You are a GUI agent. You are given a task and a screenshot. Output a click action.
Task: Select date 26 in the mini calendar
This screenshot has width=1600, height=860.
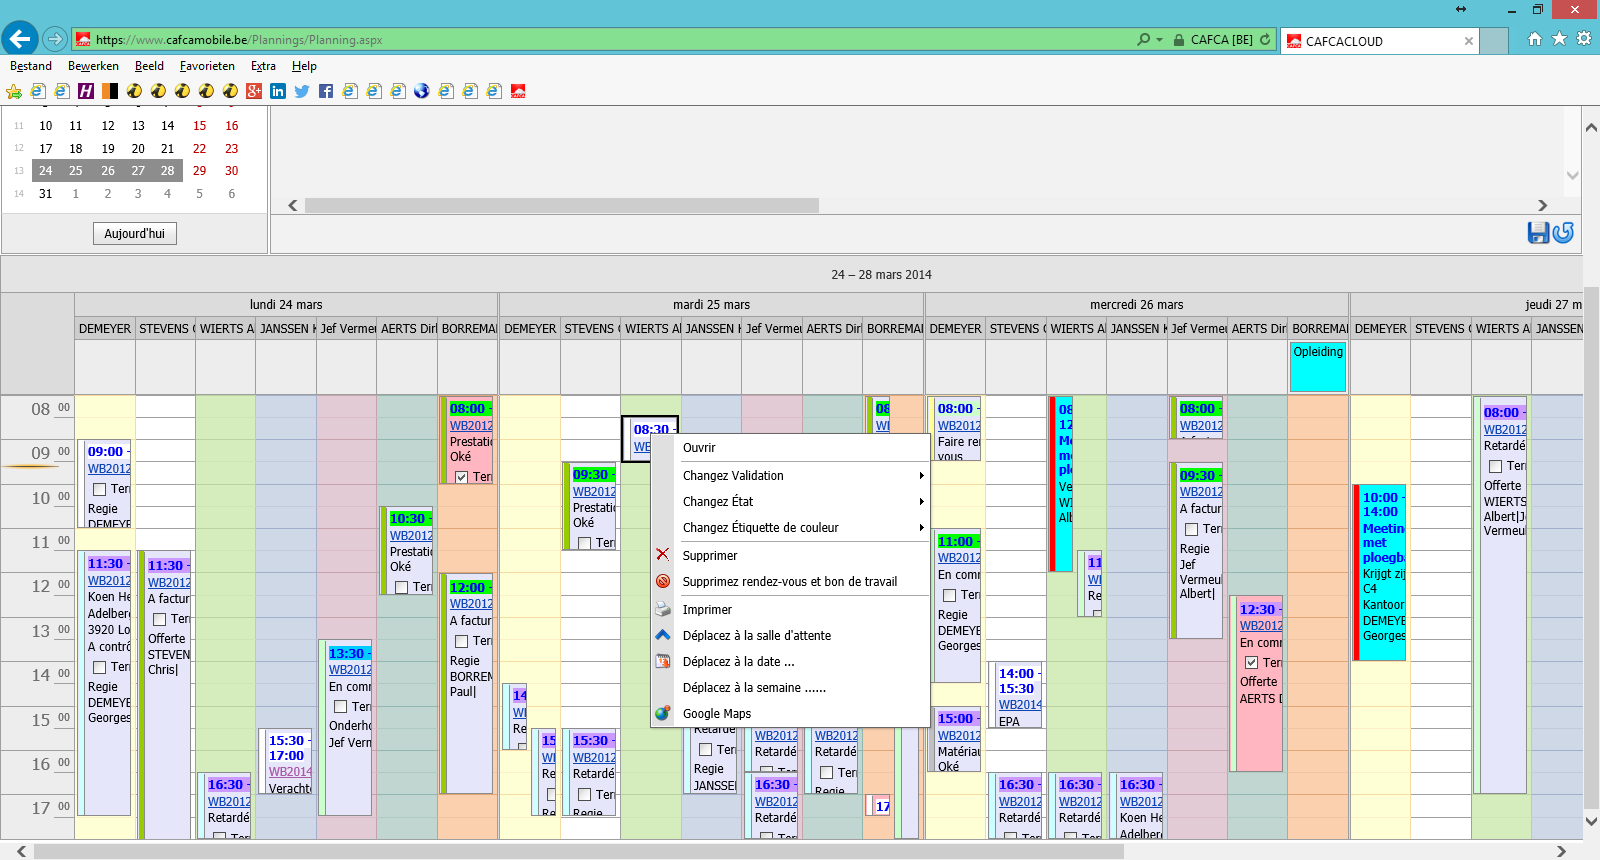(x=107, y=171)
